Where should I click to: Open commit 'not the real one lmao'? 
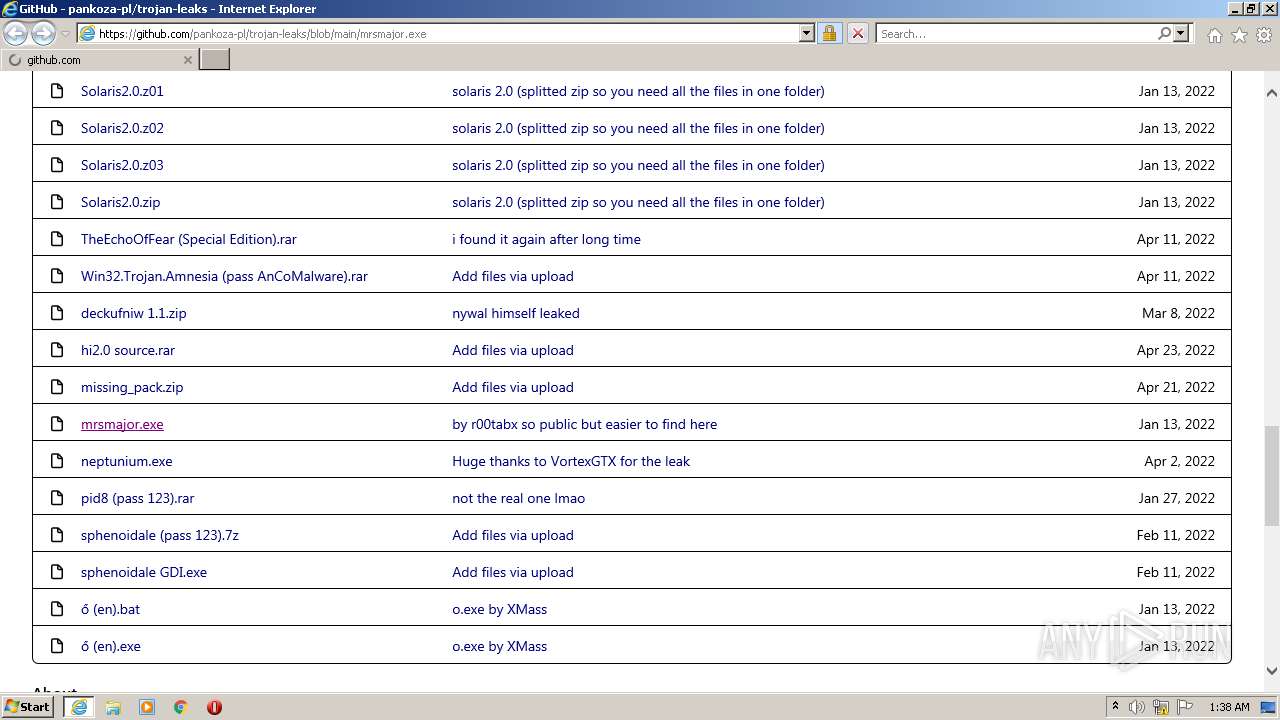point(518,498)
